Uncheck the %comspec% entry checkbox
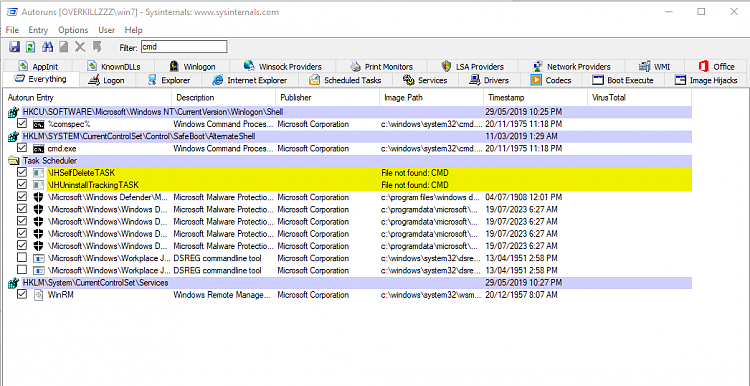This screenshot has height=386, width=750. pos(21,124)
